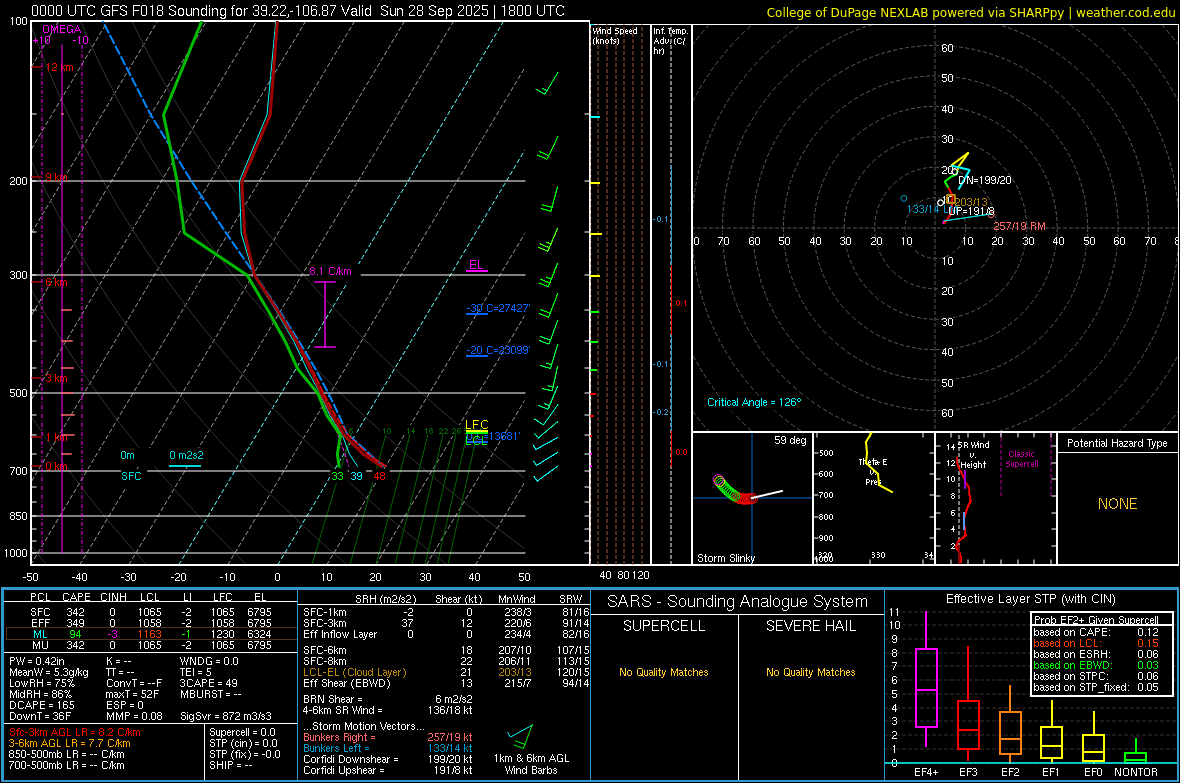1180x783 pixels.
Task: Click 'maxT = 52F' value
Action: 132,694
